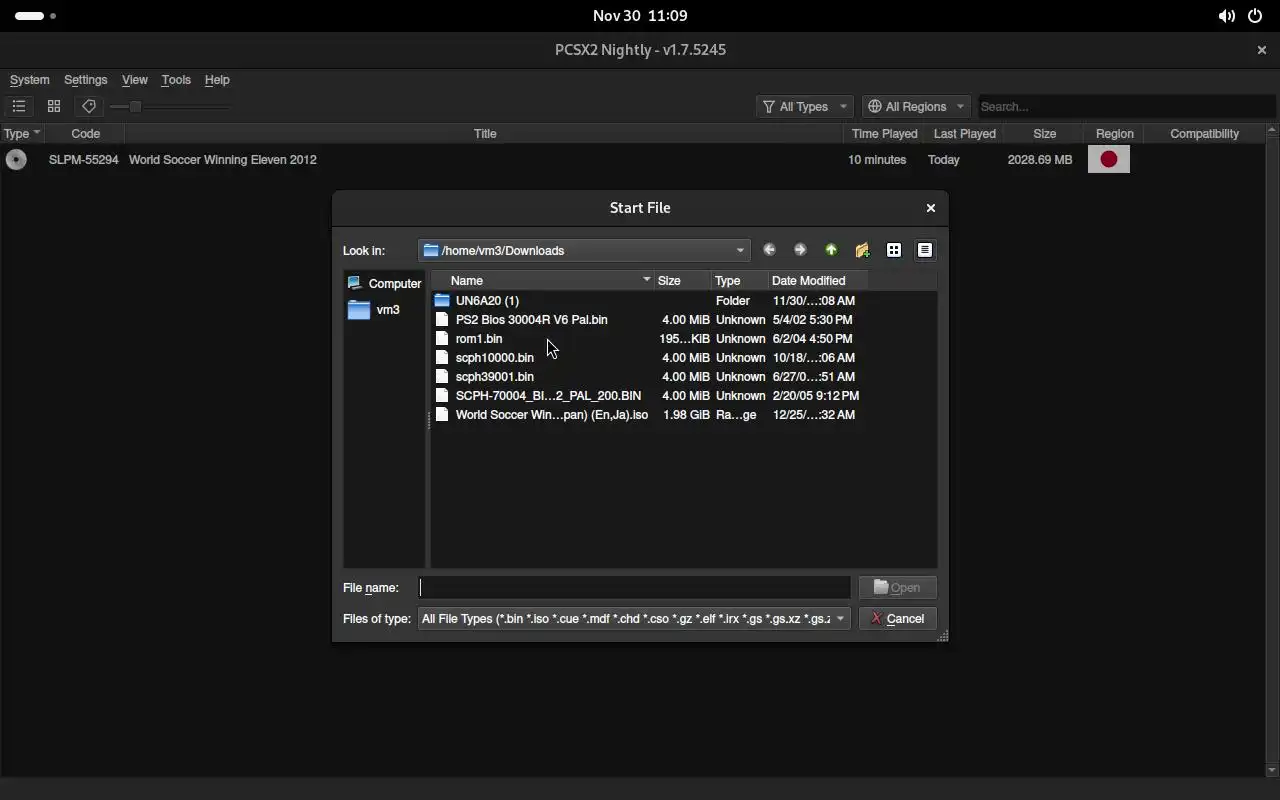Go to parent directory icon
The image size is (1280, 800).
coord(831,250)
